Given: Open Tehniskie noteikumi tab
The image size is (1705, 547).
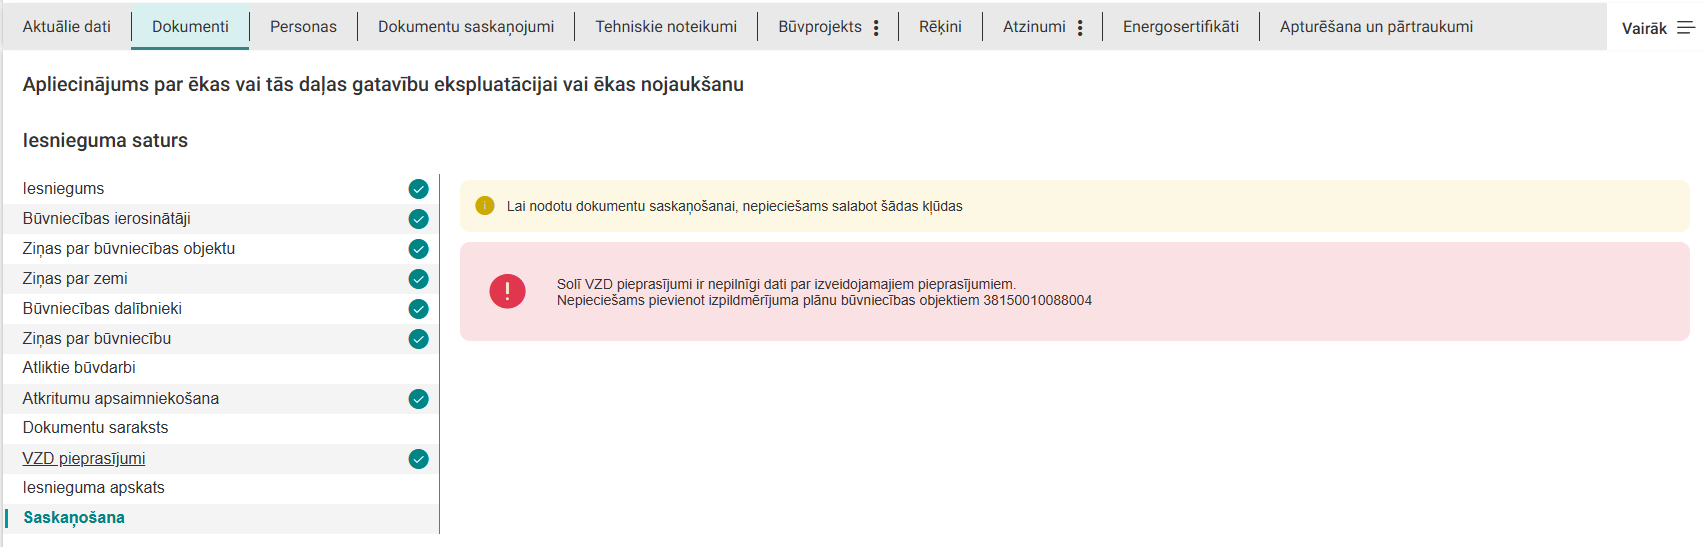Looking at the screenshot, I should (x=666, y=26).
